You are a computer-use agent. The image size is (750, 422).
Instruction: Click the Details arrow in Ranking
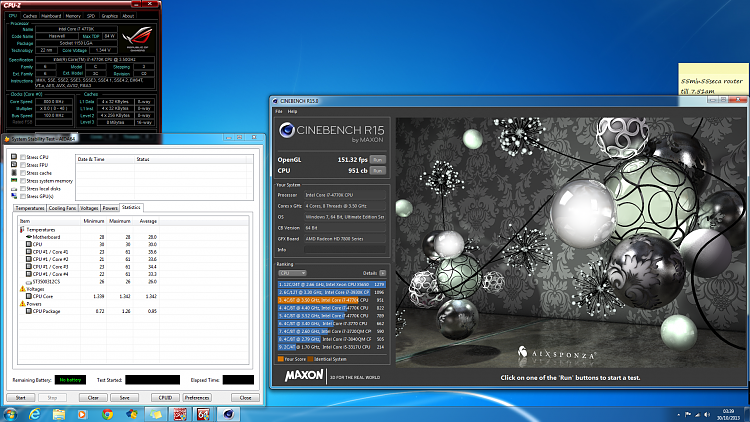click(383, 273)
